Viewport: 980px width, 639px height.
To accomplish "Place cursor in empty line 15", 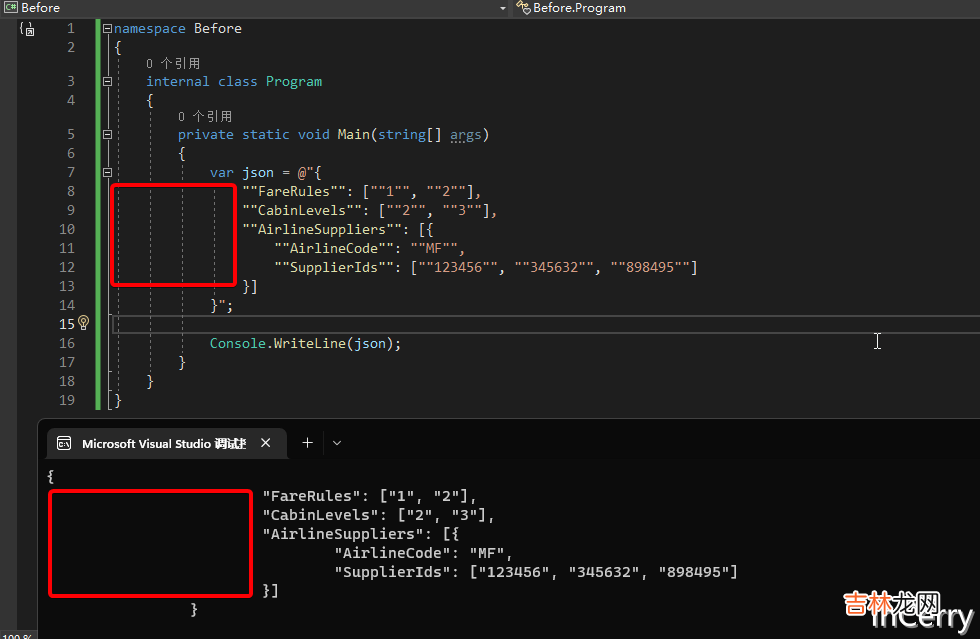I will 500,324.
